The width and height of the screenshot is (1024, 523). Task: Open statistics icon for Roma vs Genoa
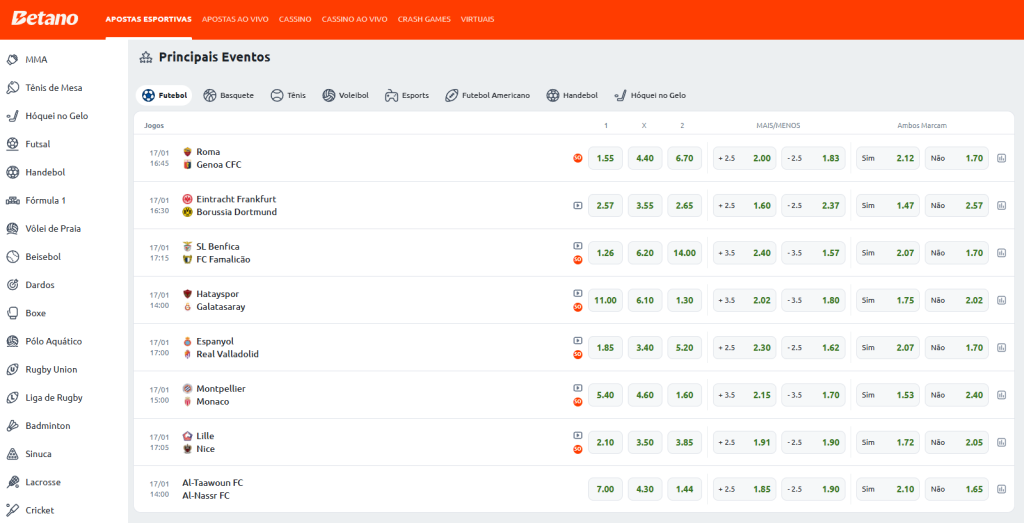[x=1001, y=158]
